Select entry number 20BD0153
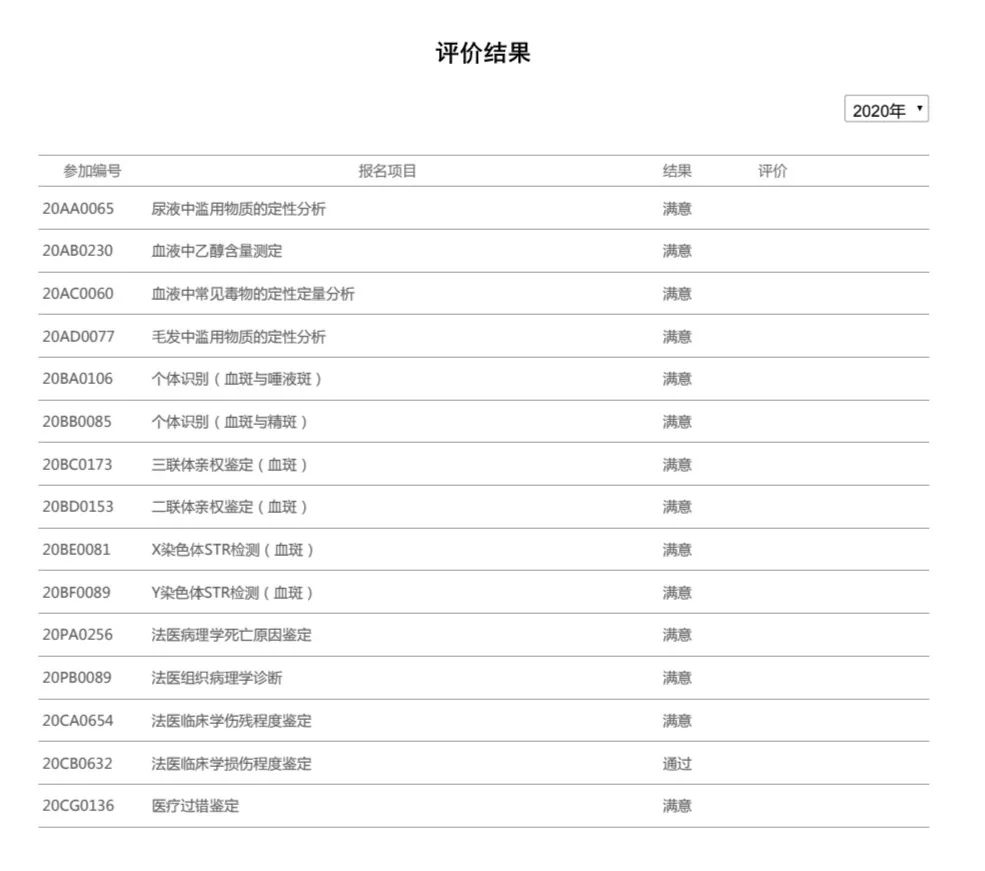Screen dimensions: 985x871 [x=78, y=507]
